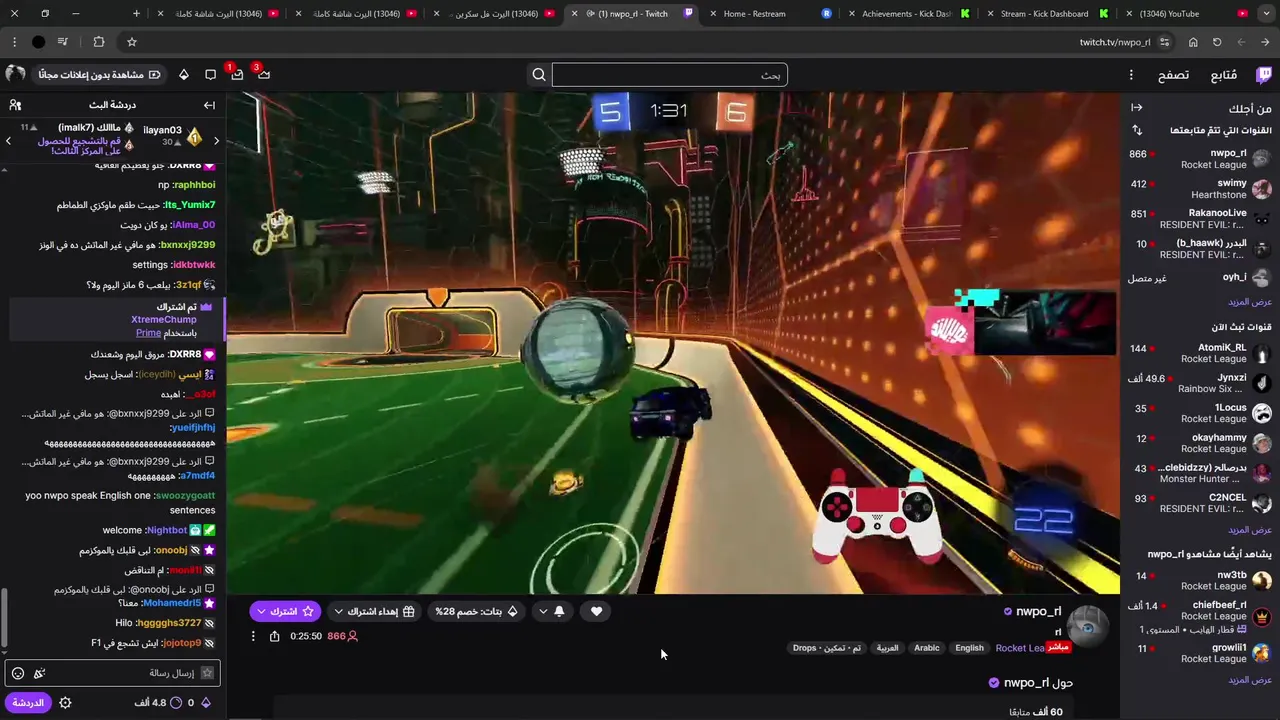Click the Bits 28% discount button
This screenshot has height=720, width=1280.
click(476, 611)
